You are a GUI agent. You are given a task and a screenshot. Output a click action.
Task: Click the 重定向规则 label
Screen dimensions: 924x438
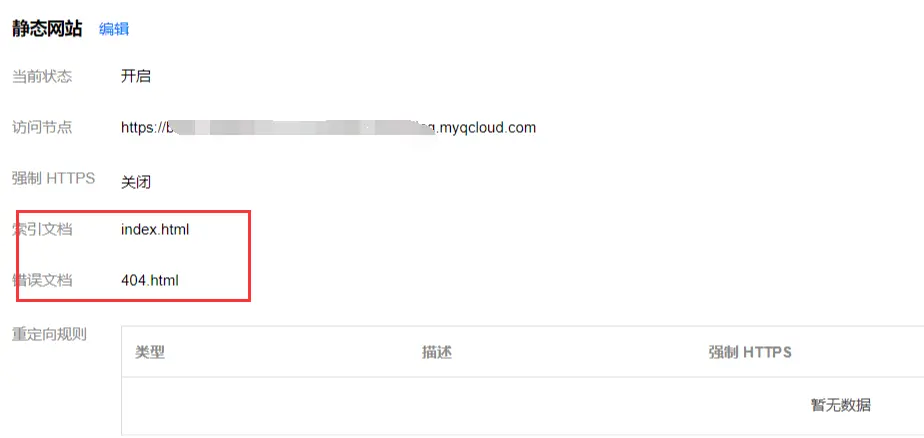click(50, 334)
